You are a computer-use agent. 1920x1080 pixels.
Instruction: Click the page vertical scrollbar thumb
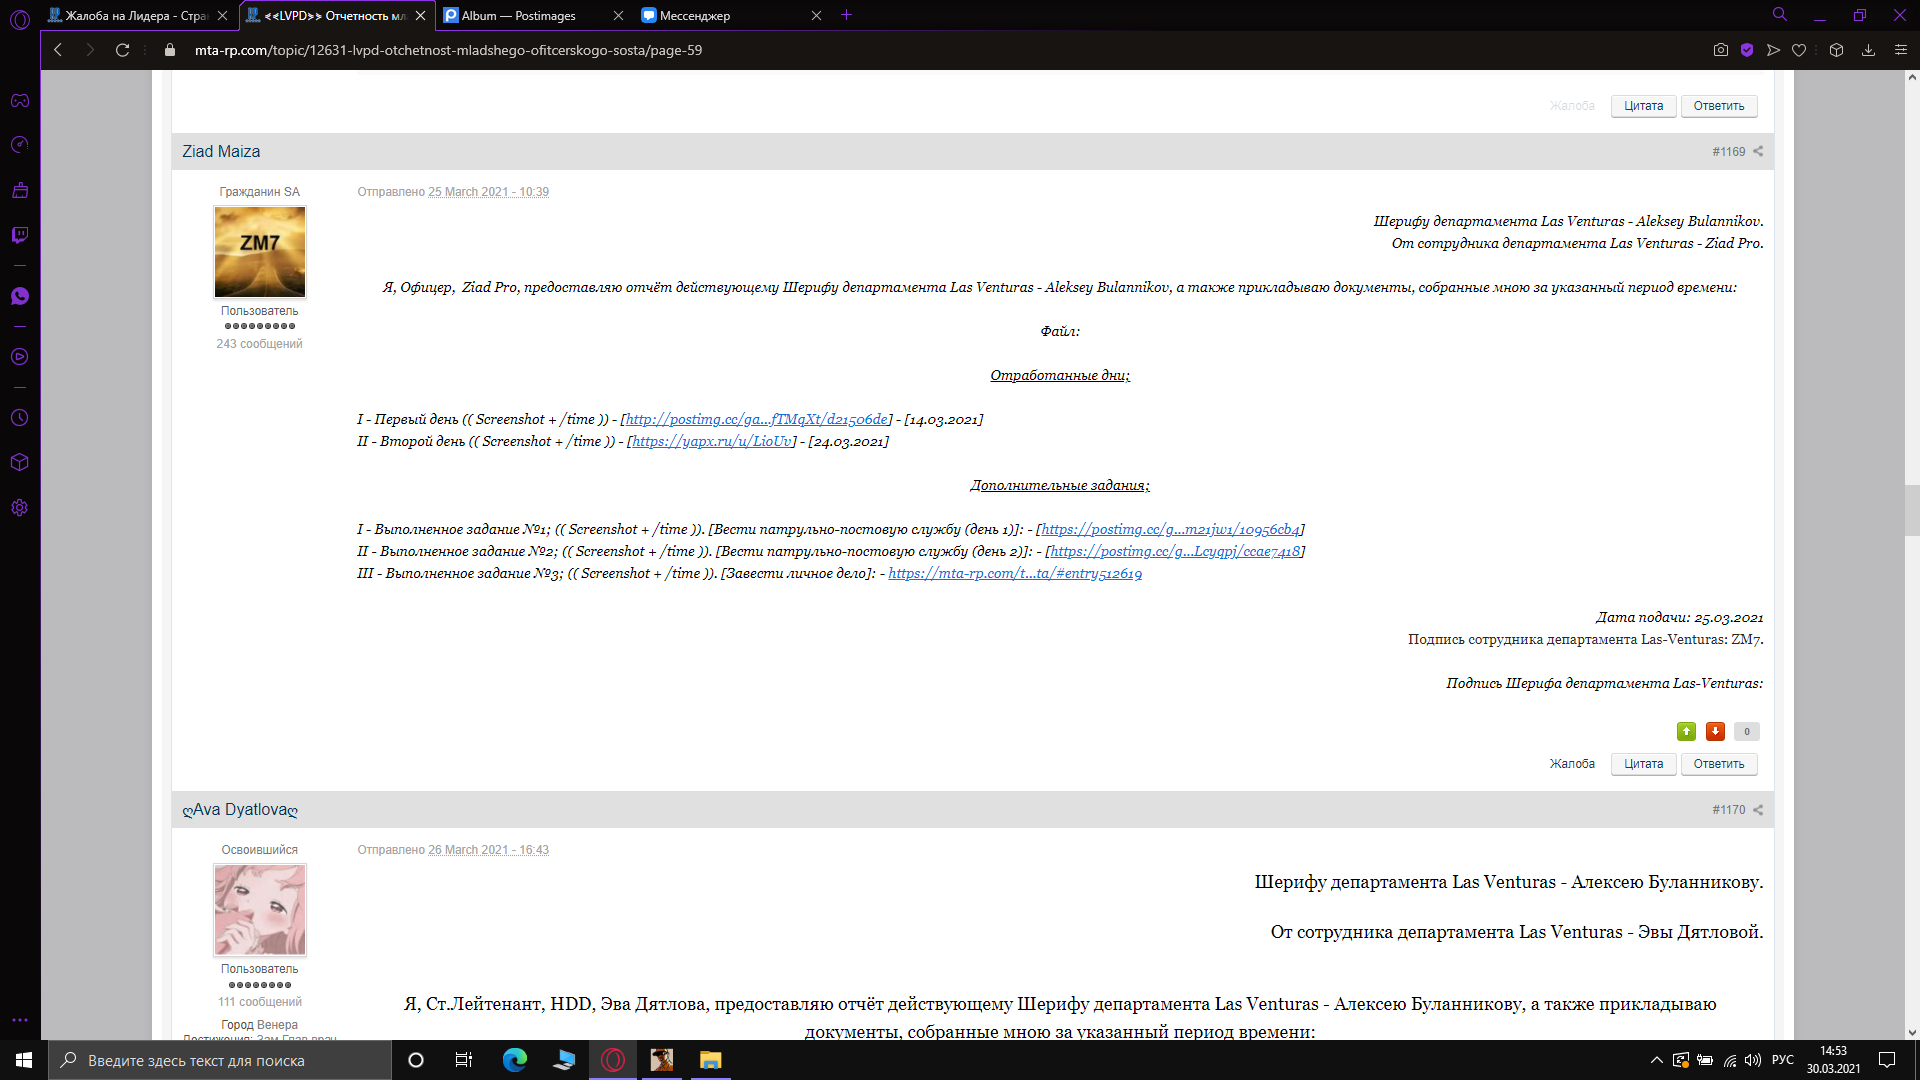[1911, 510]
